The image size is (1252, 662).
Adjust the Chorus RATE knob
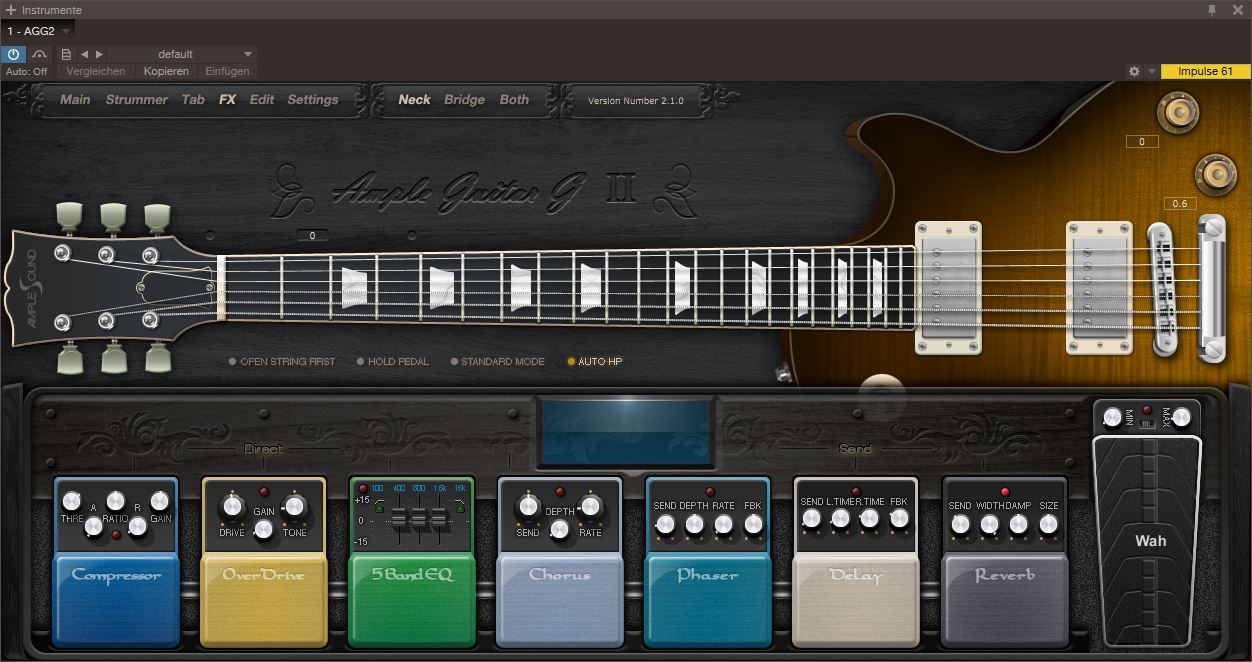pos(590,506)
